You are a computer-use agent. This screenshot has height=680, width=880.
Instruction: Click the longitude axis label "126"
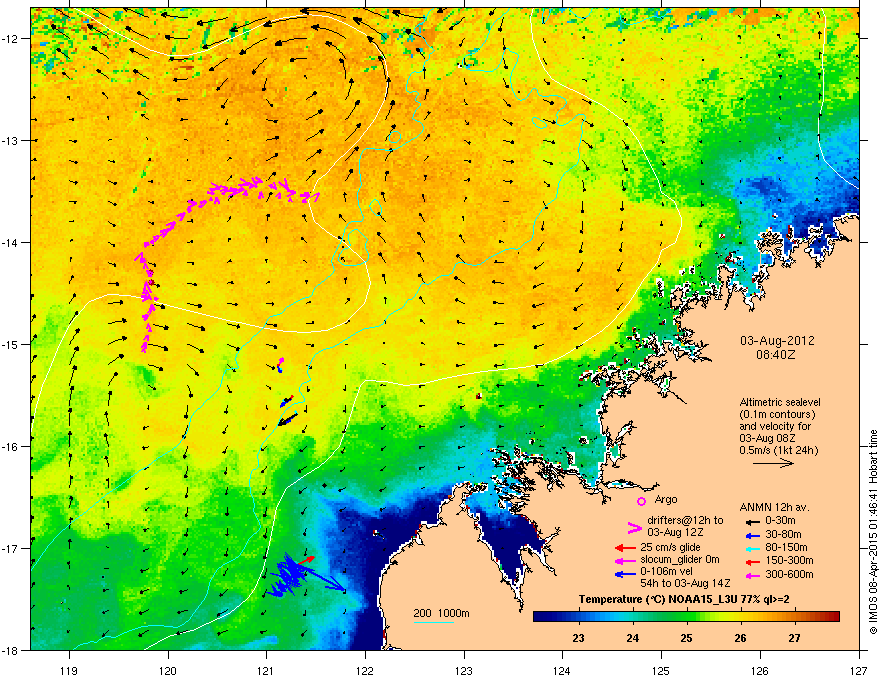point(760,670)
